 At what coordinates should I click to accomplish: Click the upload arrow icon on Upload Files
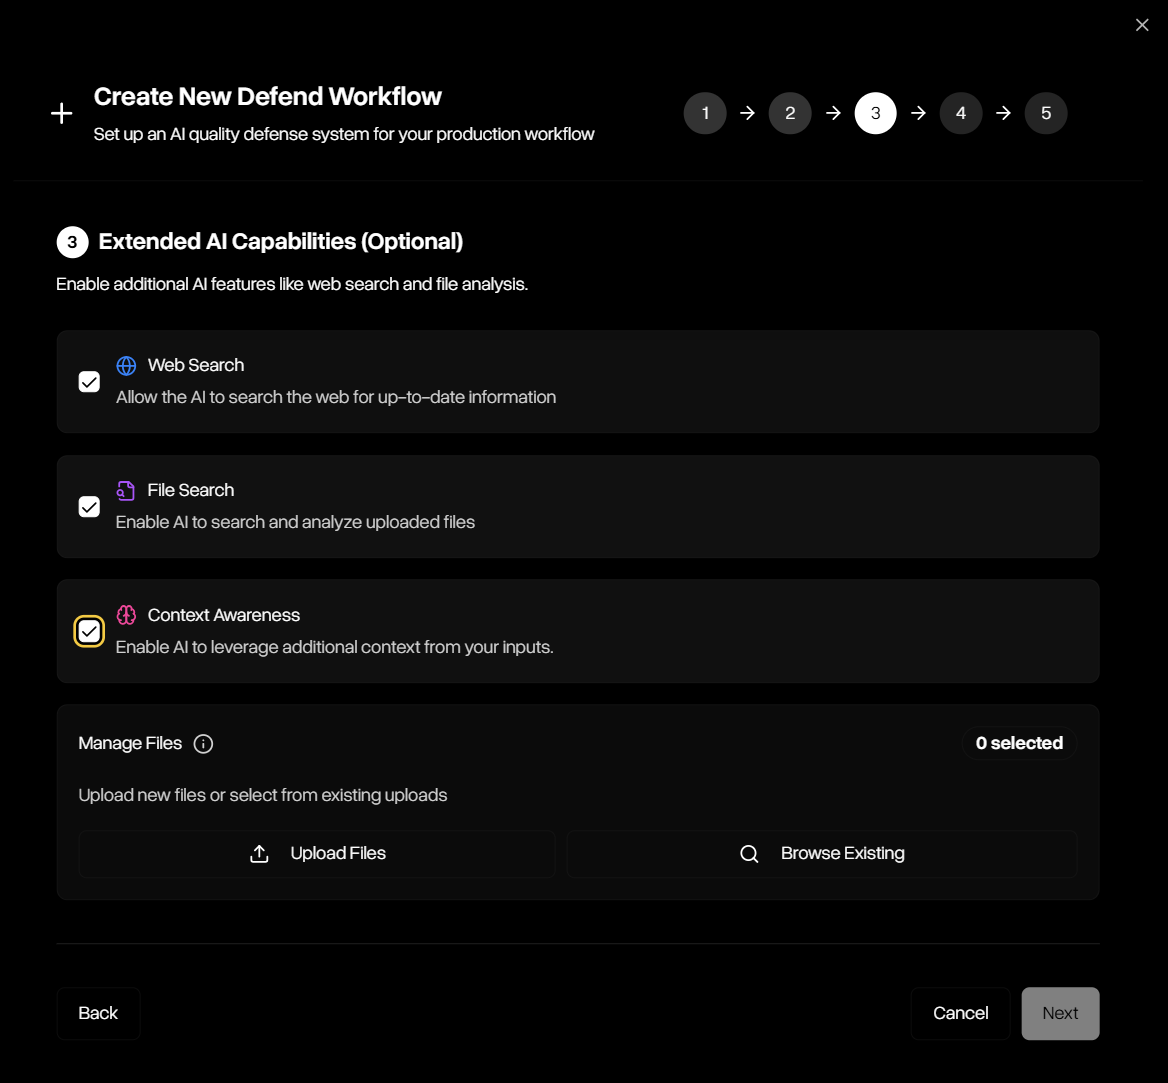[259, 853]
